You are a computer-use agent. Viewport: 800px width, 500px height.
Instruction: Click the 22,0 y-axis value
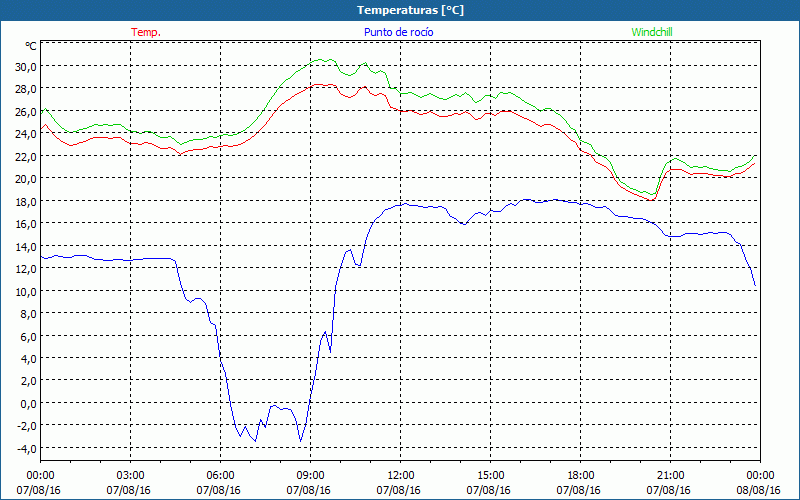26,157
